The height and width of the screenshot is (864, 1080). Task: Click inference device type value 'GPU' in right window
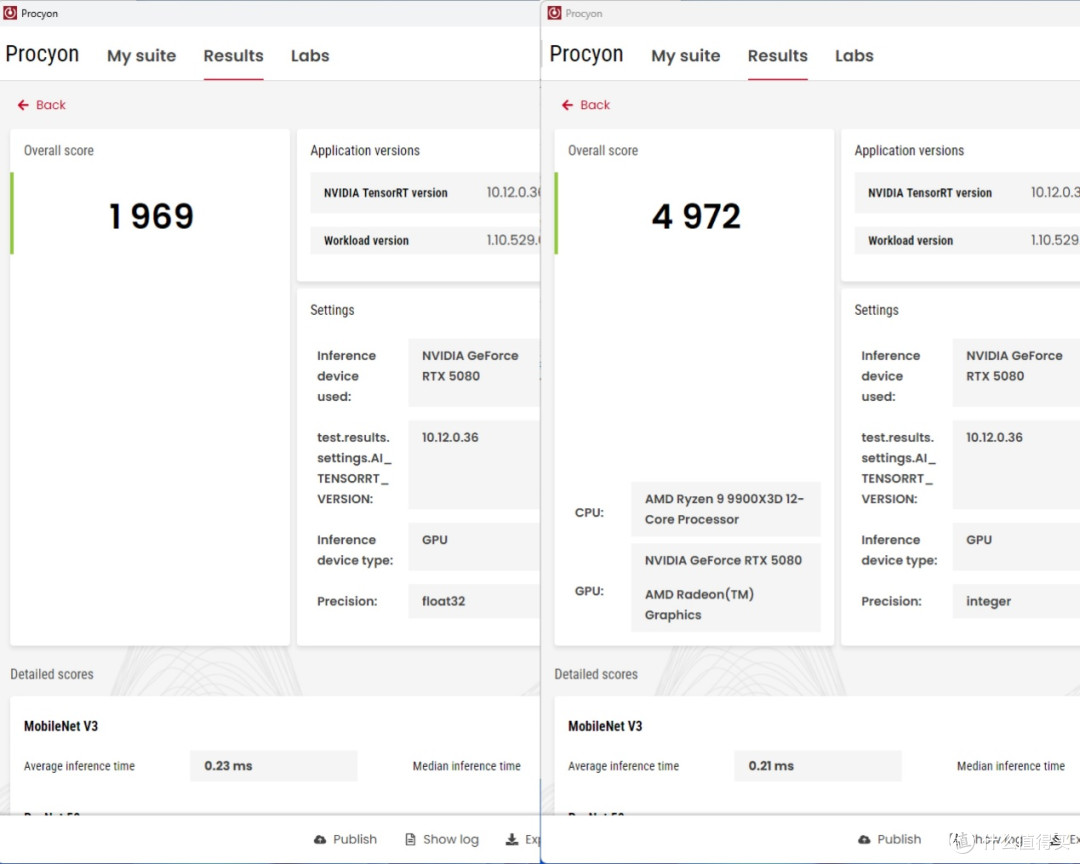pyautogui.click(x=979, y=539)
